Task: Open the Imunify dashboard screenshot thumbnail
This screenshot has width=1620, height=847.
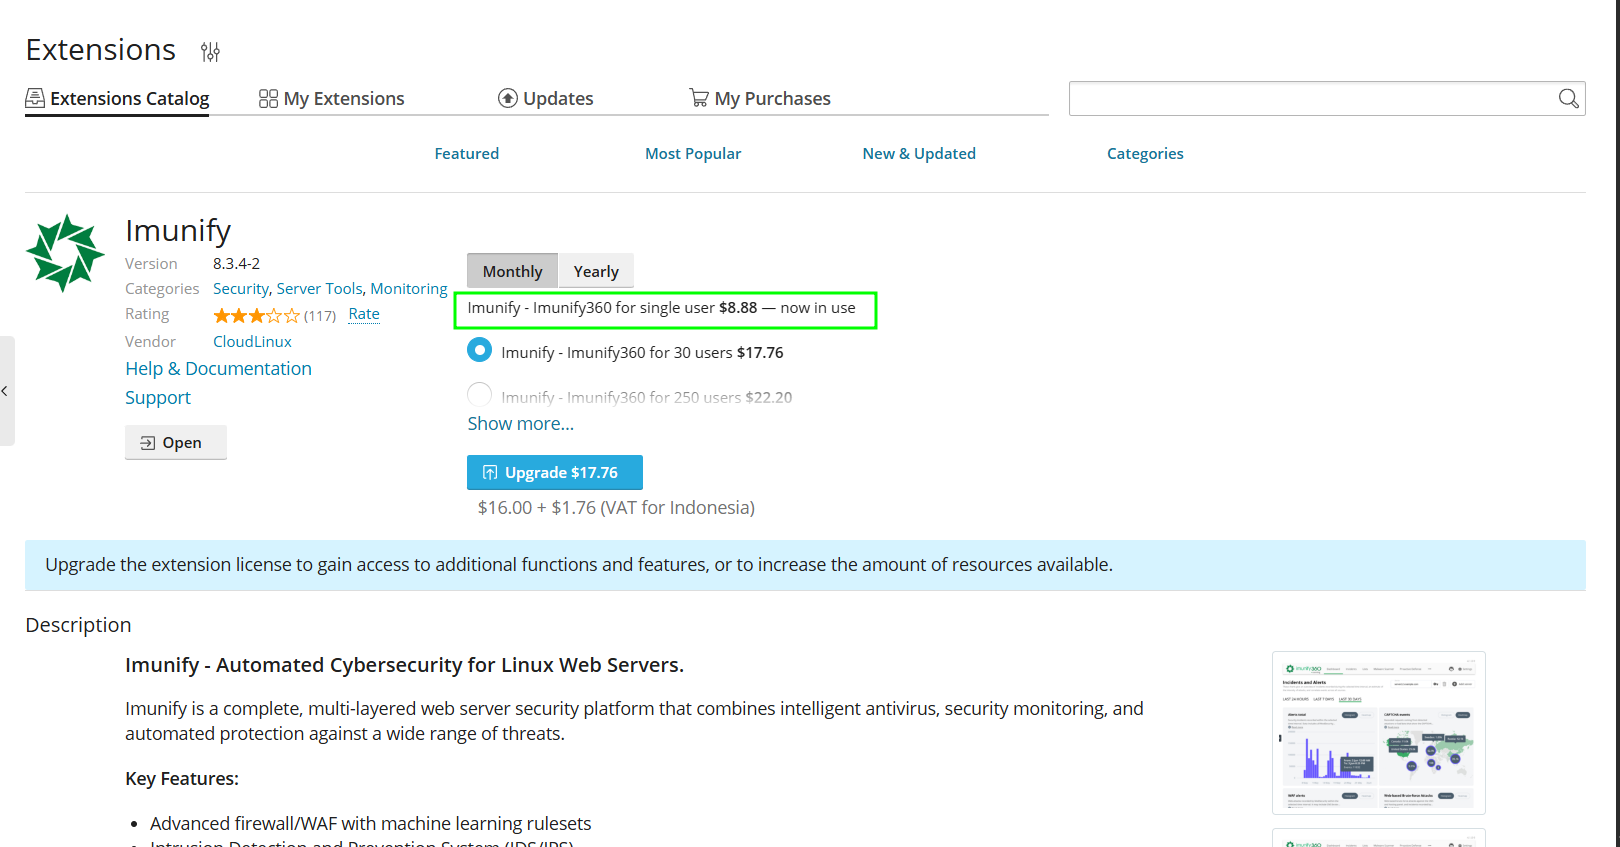Action: click(1379, 733)
